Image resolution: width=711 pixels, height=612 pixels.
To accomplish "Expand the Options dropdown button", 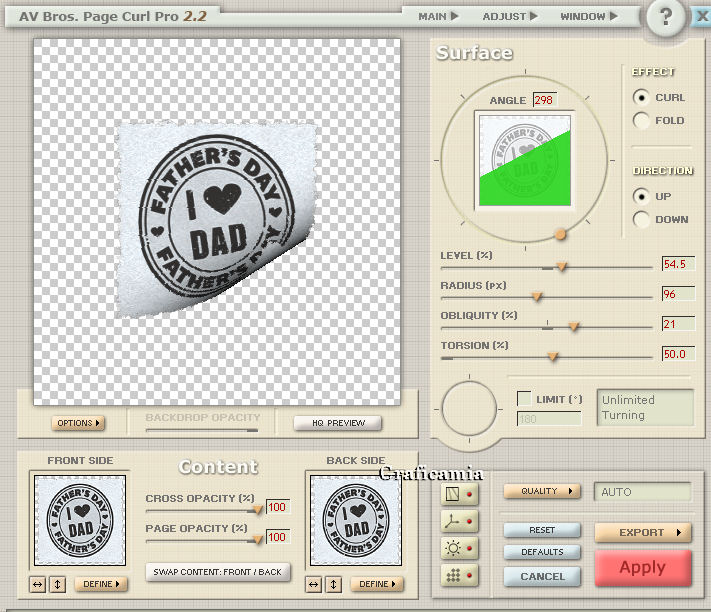I will 78,423.
